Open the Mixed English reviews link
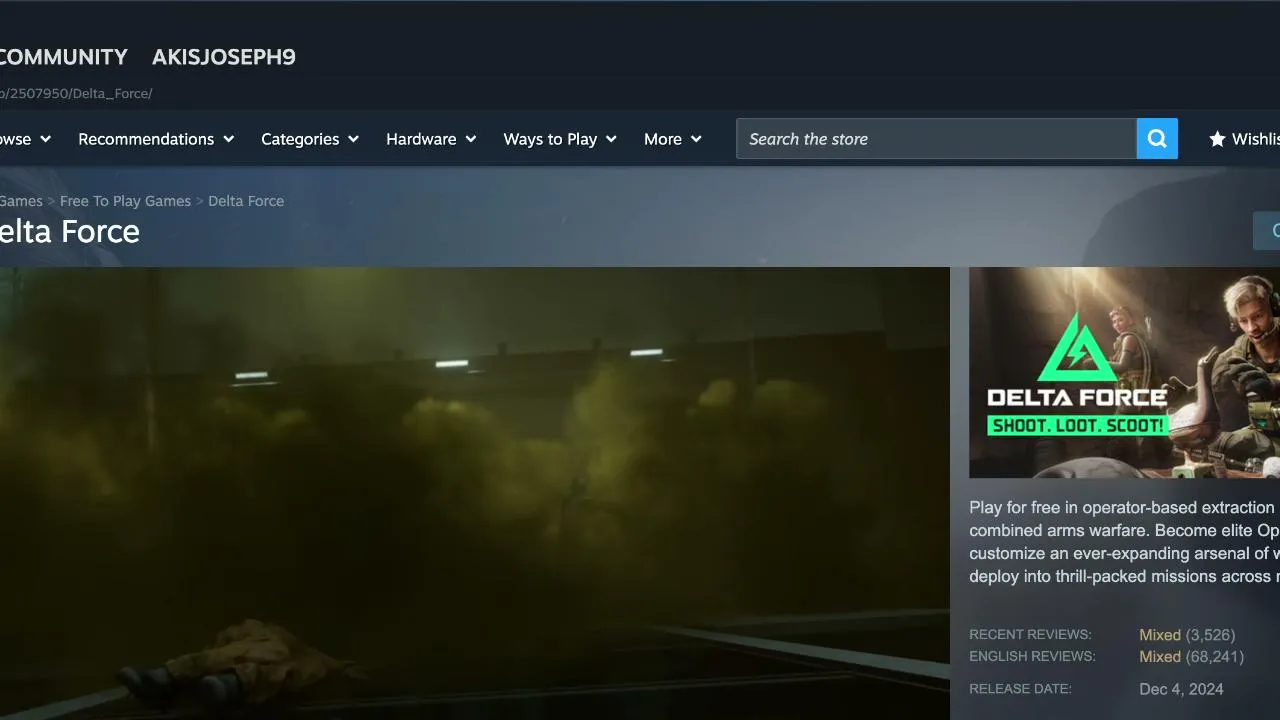Image resolution: width=1280 pixels, height=720 pixels. pos(1160,657)
